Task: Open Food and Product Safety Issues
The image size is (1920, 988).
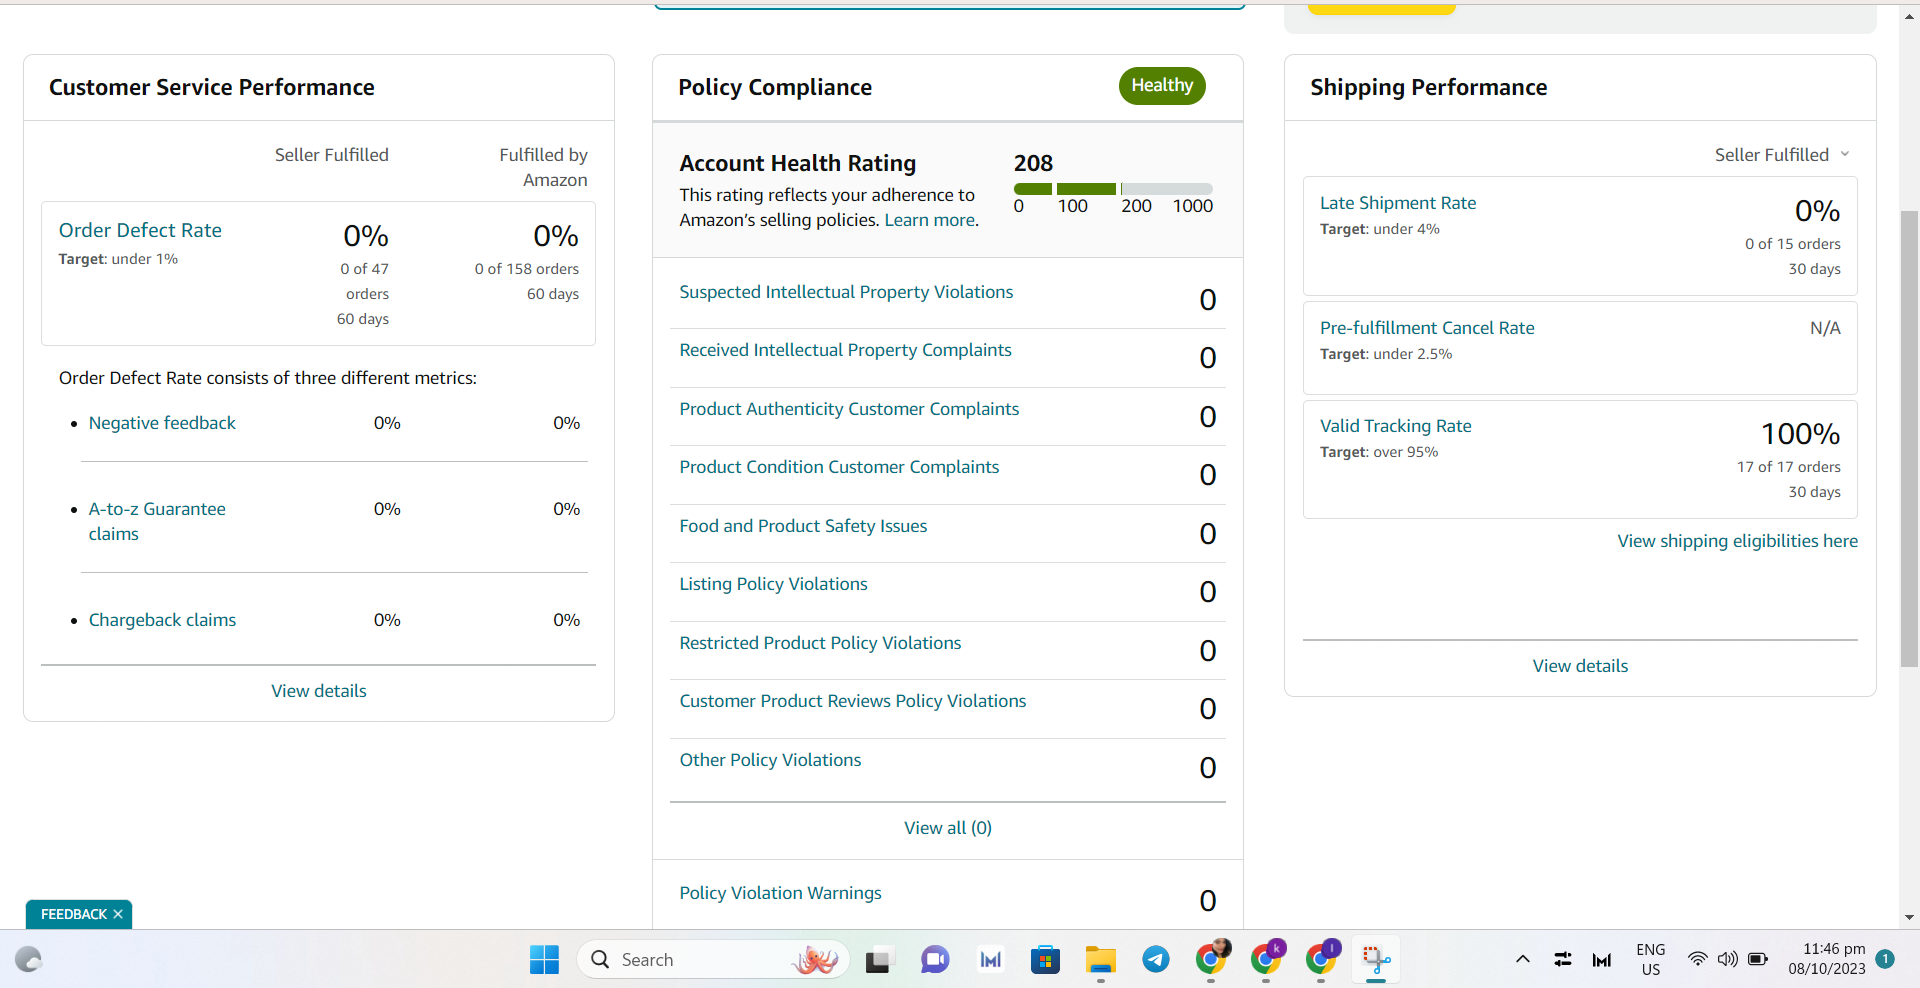Action: 803,526
